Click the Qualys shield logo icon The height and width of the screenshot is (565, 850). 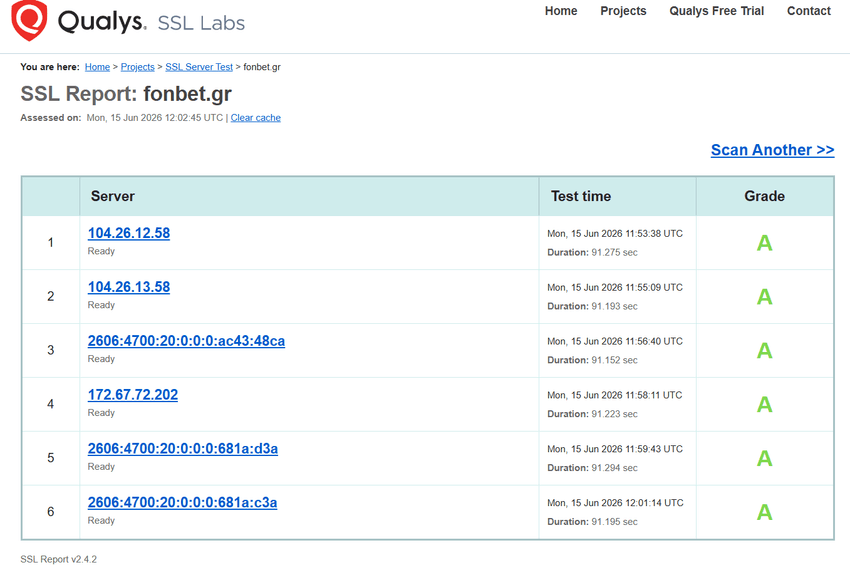(29, 20)
